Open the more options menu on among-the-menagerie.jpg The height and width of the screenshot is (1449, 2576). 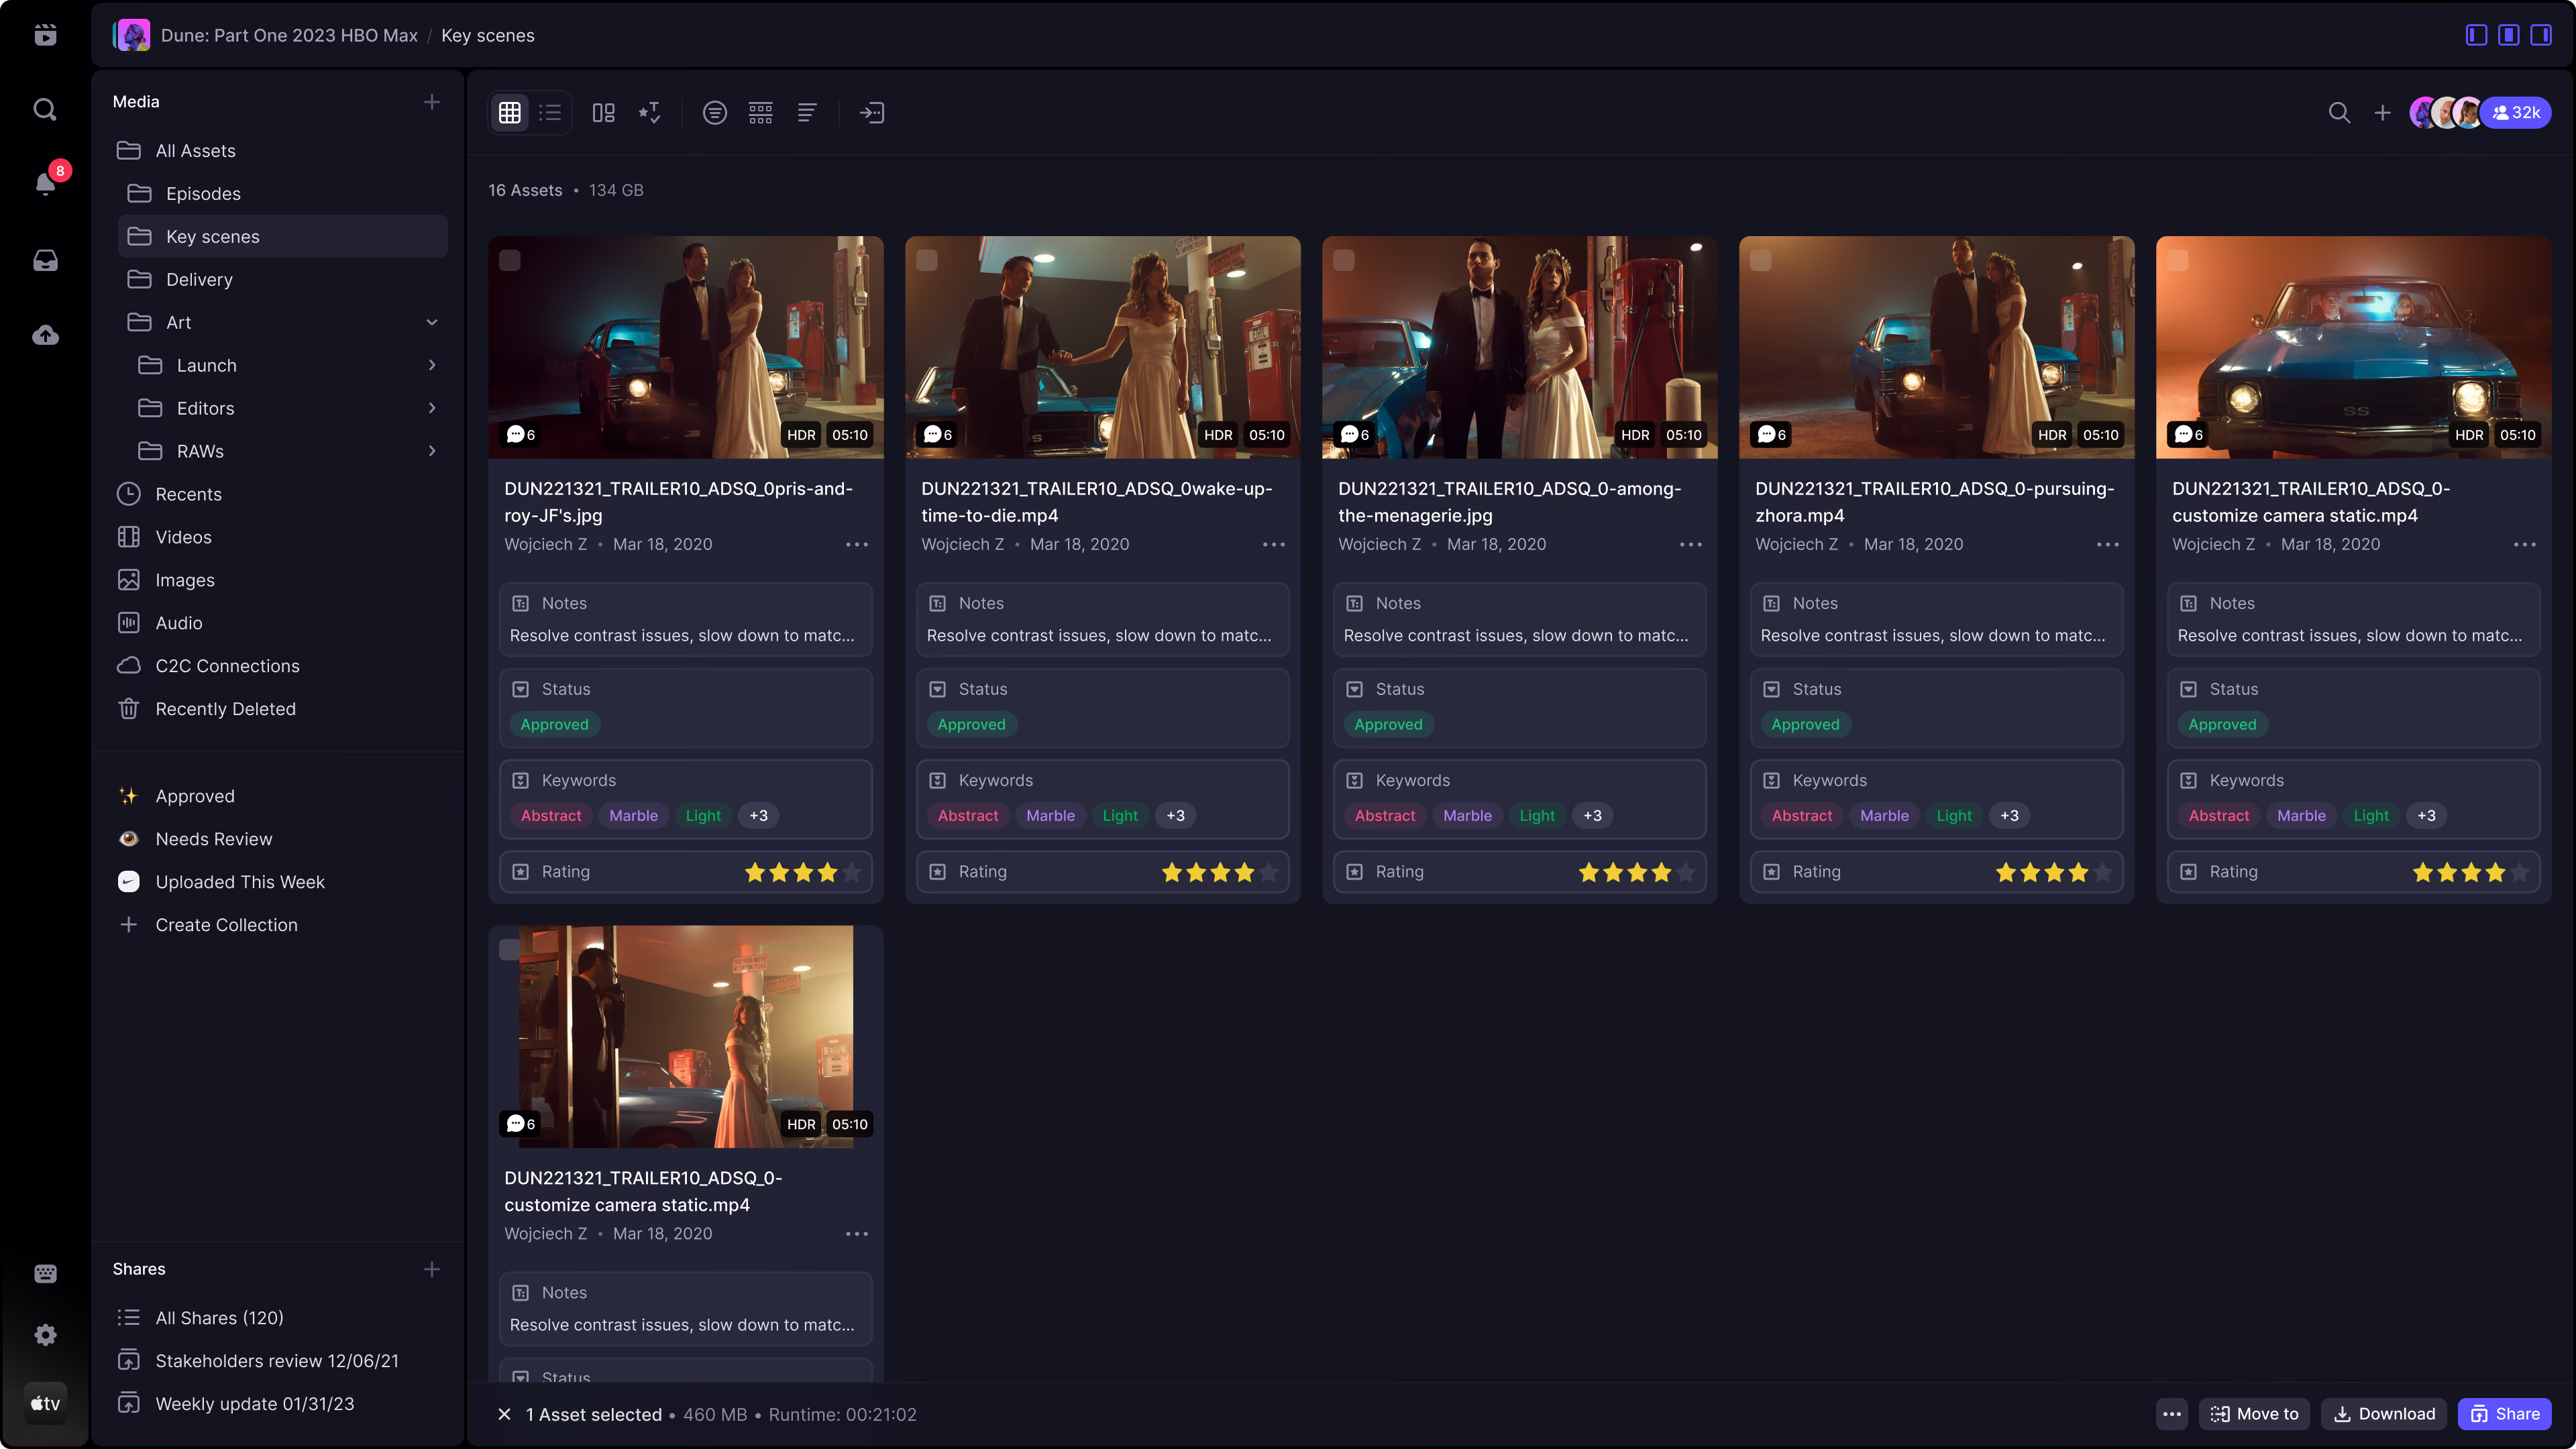pyautogui.click(x=1690, y=544)
